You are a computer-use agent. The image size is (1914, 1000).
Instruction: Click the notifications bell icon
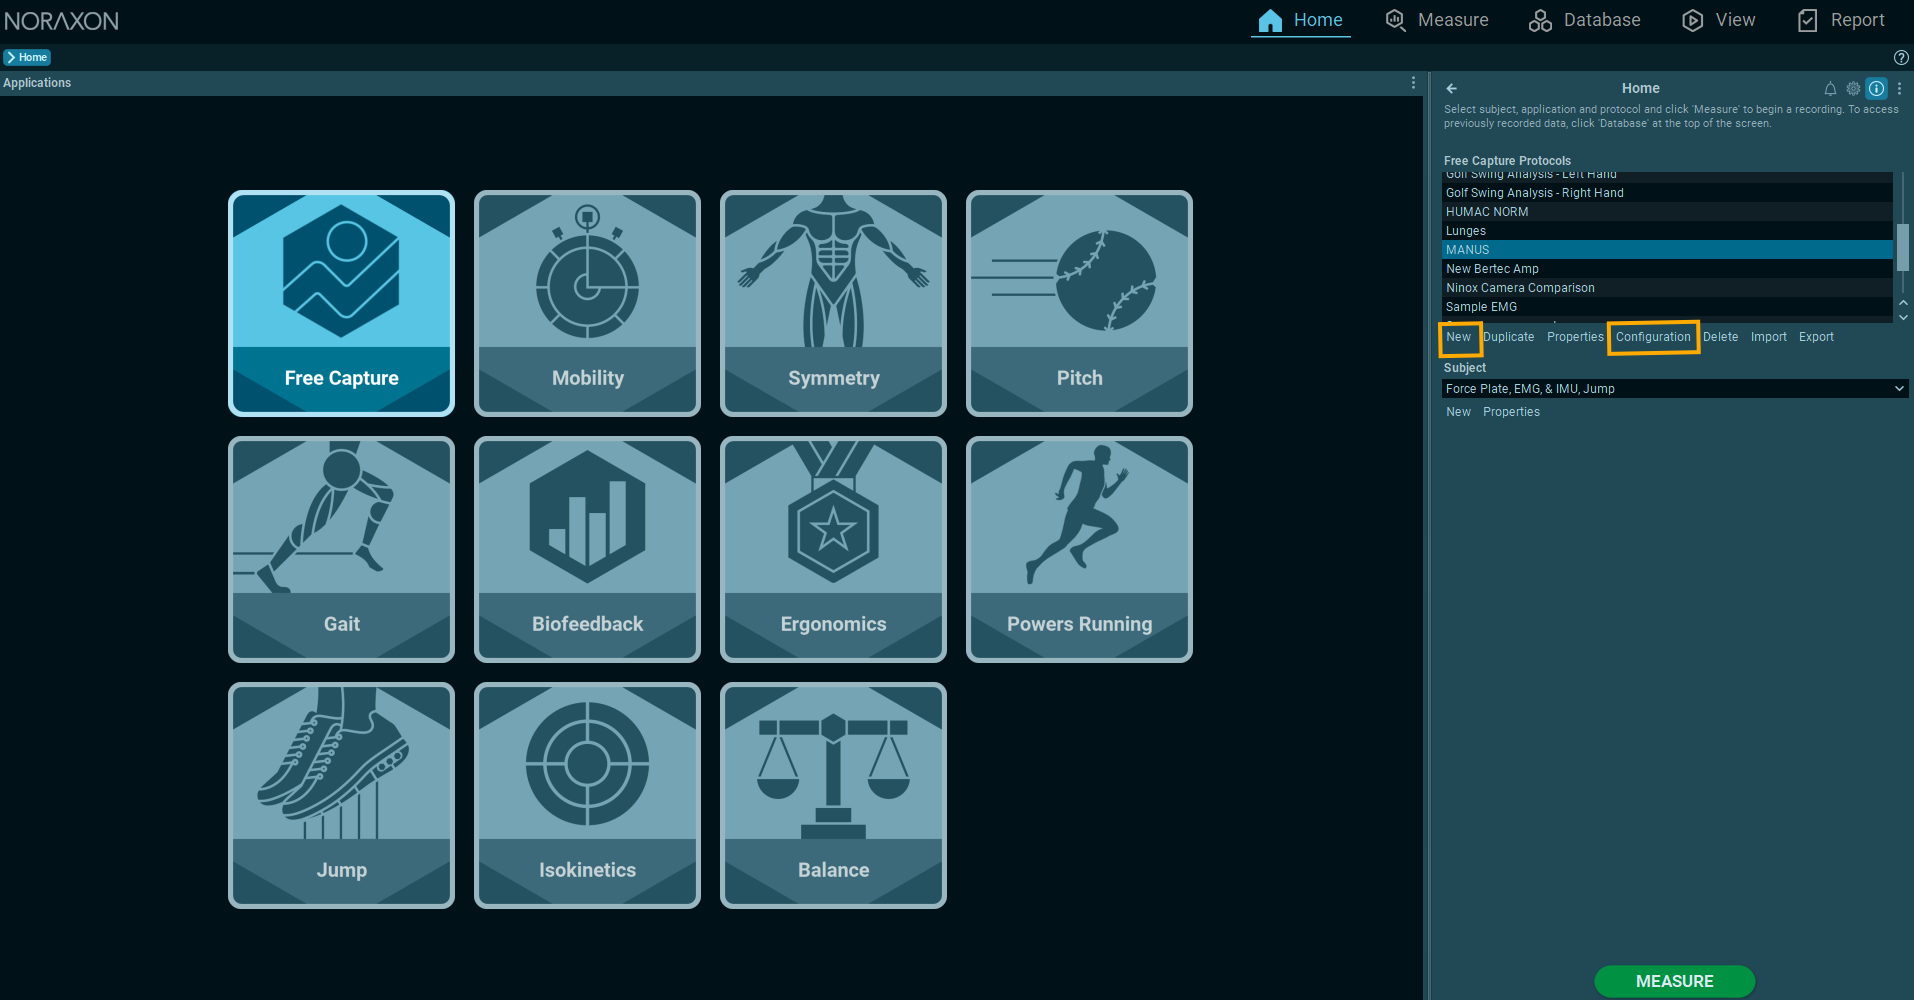tap(1830, 88)
